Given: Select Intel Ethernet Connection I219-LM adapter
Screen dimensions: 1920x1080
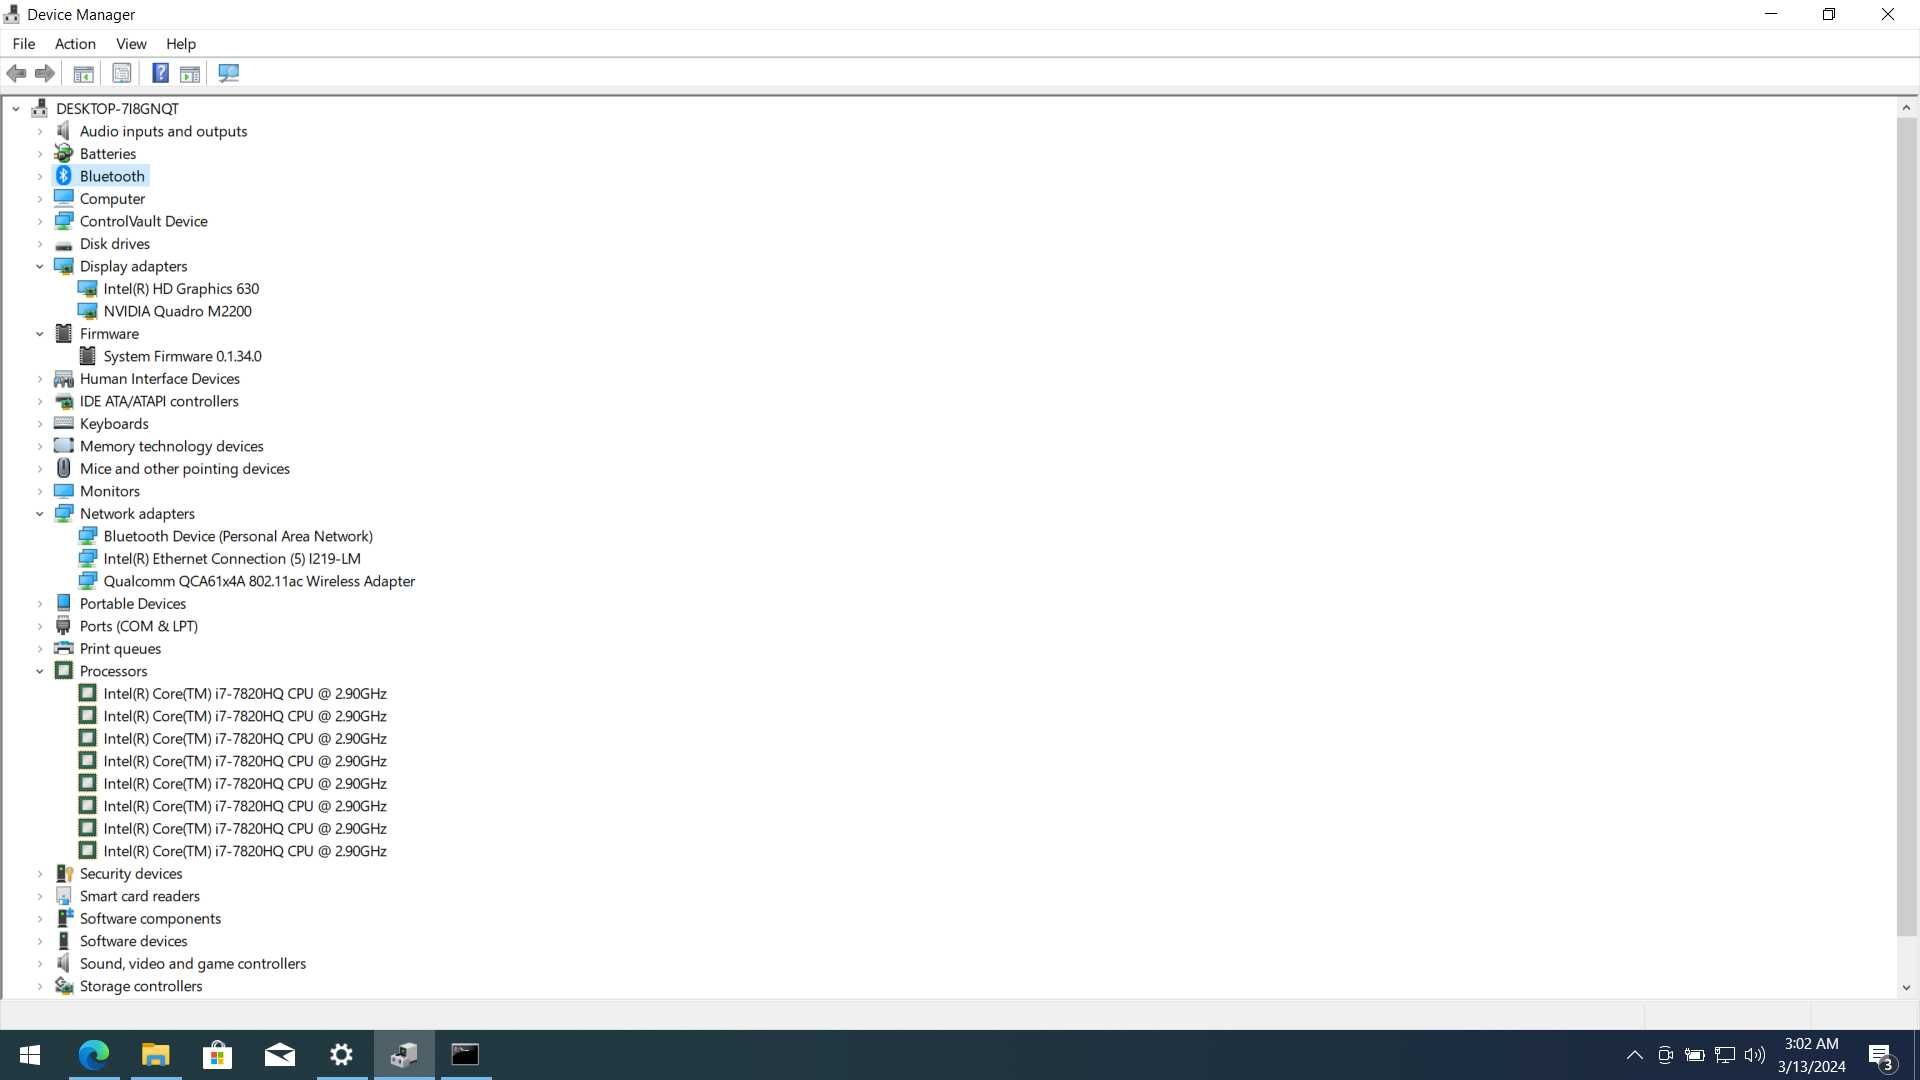Looking at the screenshot, I should click(x=232, y=558).
